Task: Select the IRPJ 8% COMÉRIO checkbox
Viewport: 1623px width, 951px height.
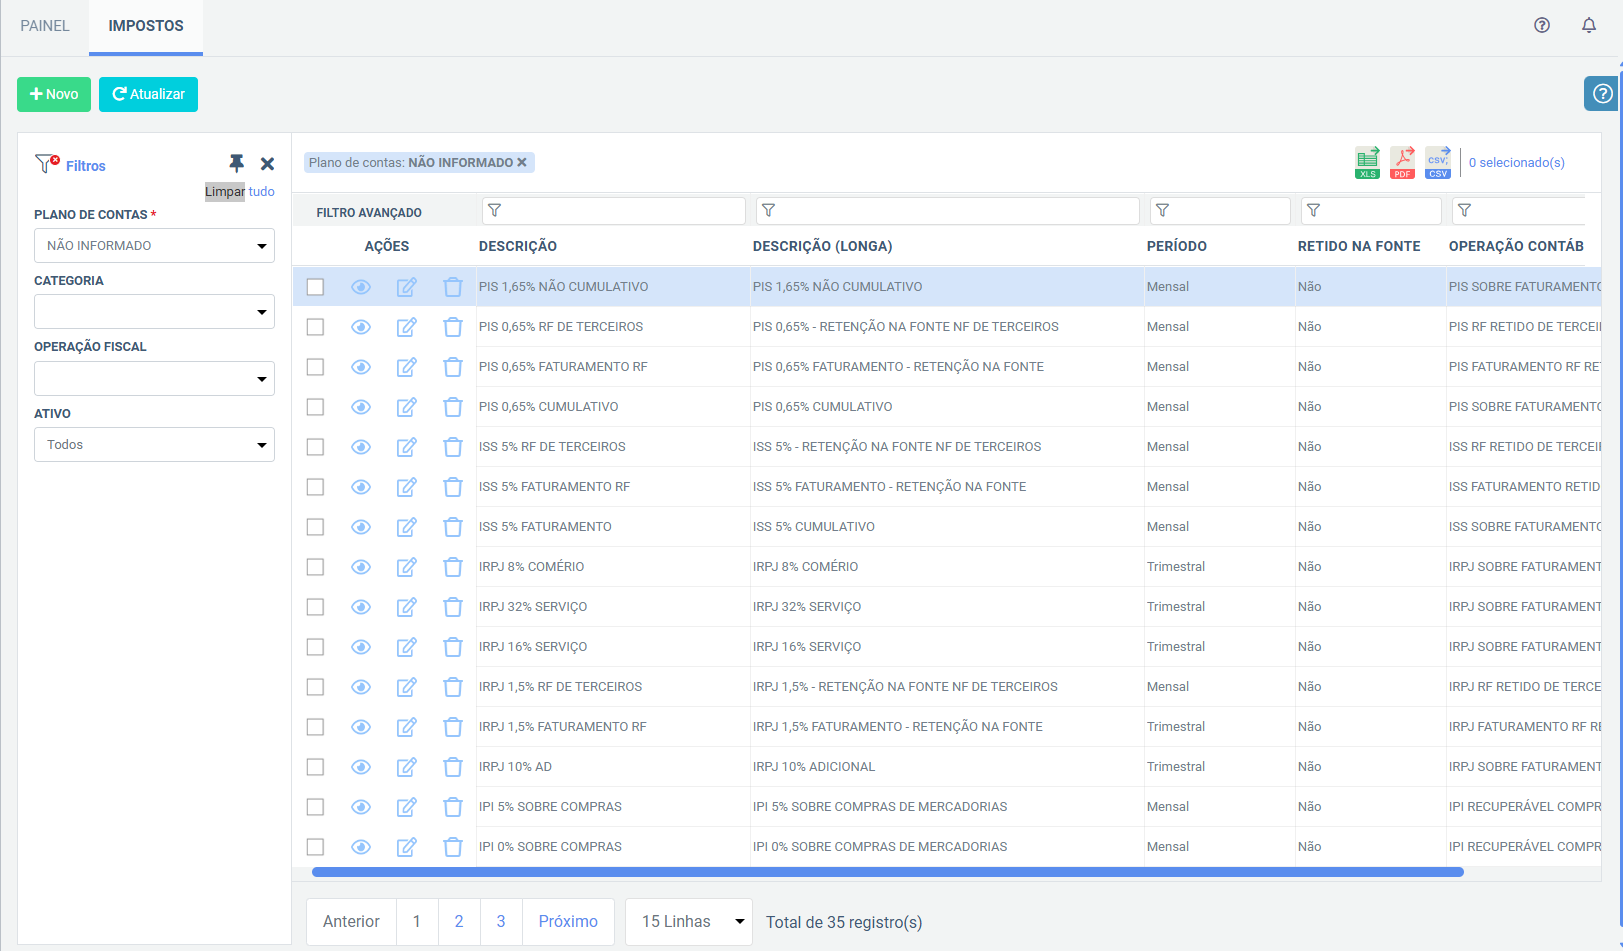Action: tap(315, 567)
